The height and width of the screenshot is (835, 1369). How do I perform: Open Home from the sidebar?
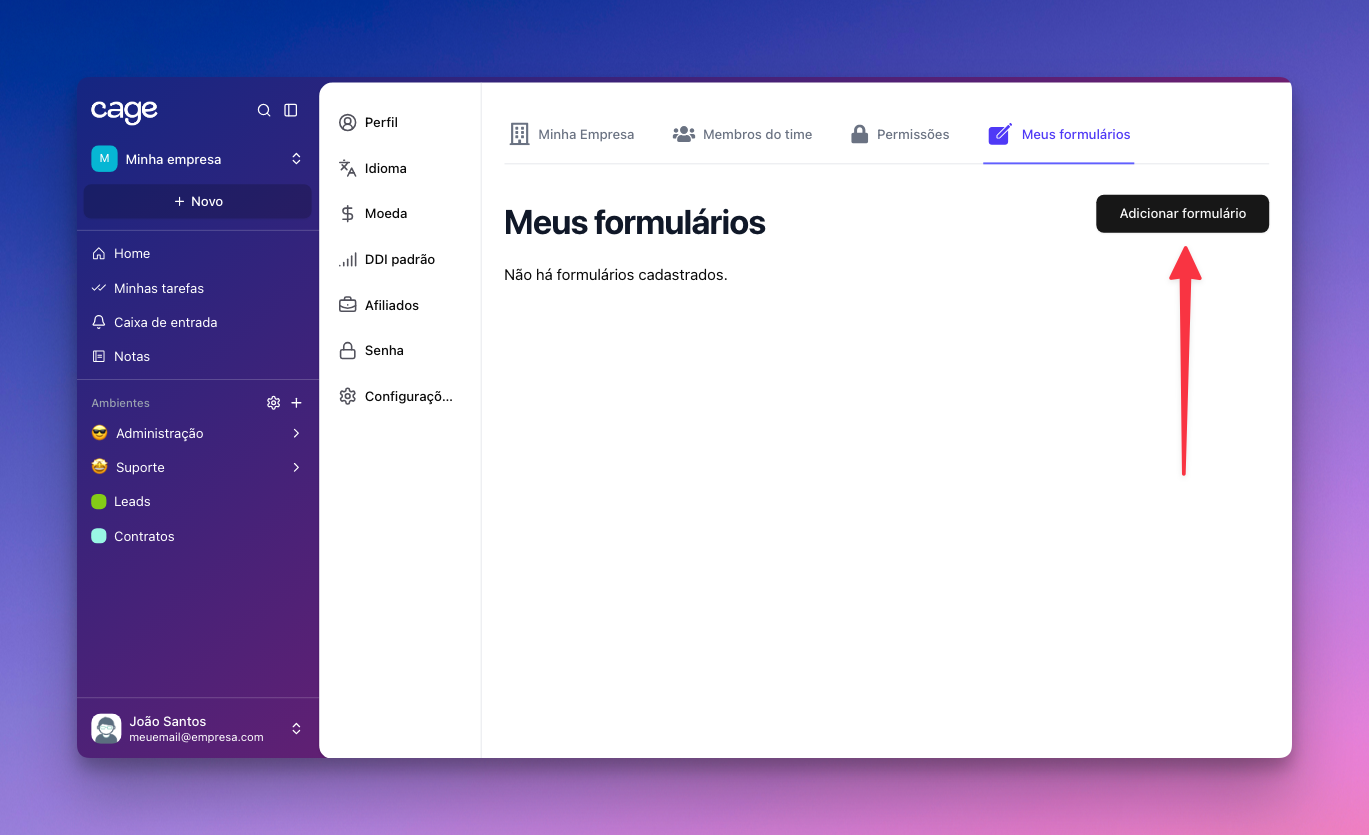[x=131, y=254]
